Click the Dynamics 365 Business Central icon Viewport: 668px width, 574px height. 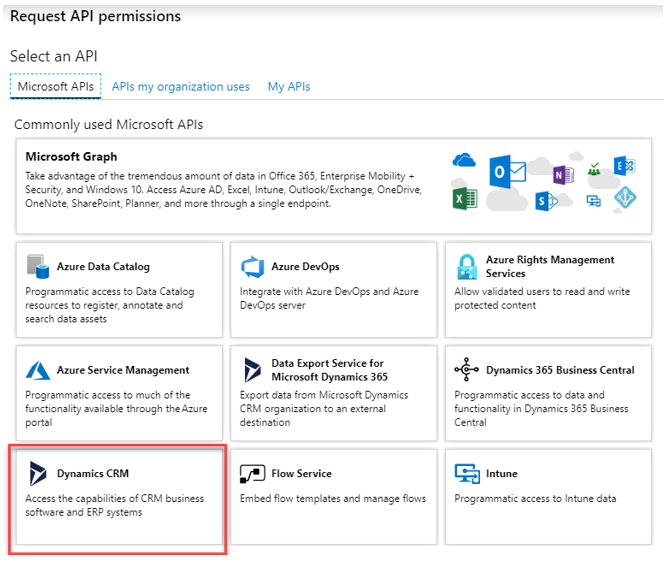(466, 370)
